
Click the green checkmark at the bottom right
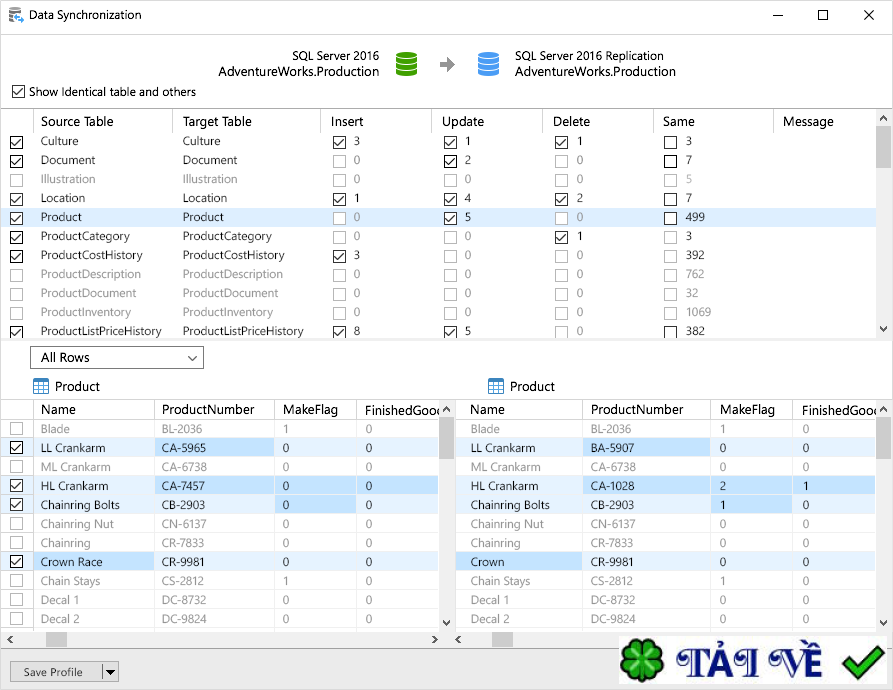[863, 662]
